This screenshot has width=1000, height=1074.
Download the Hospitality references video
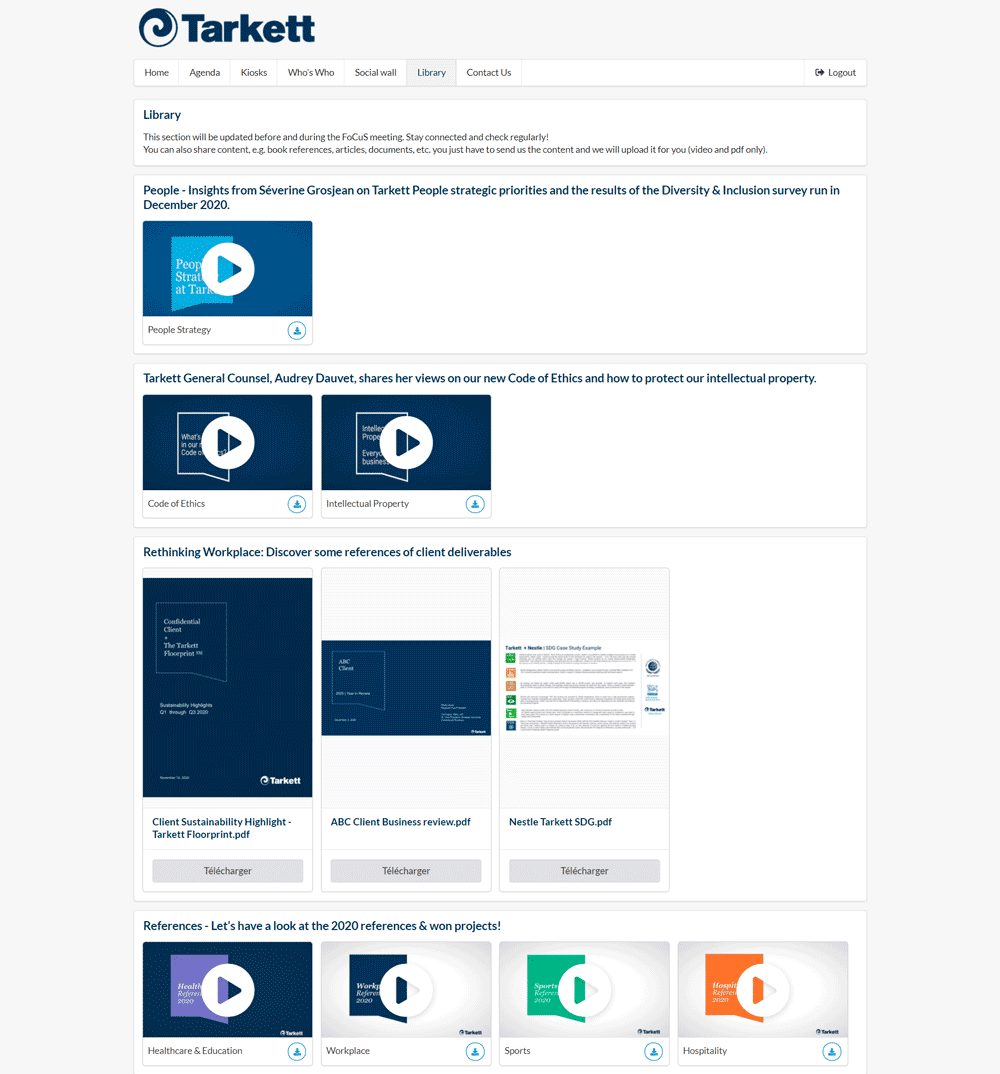831,1052
